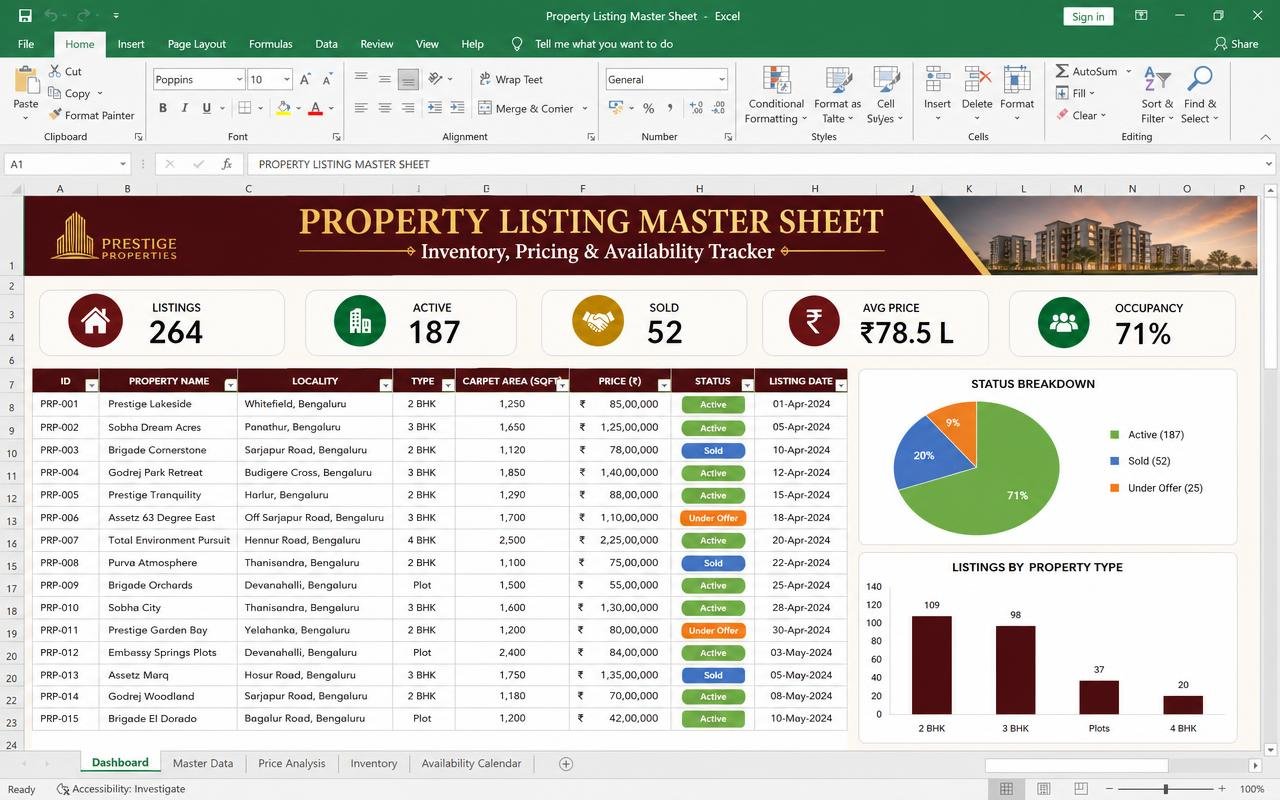Image resolution: width=1280 pixels, height=800 pixels.
Task: Open the Fill Color dropdown arrow
Action: coord(300,108)
